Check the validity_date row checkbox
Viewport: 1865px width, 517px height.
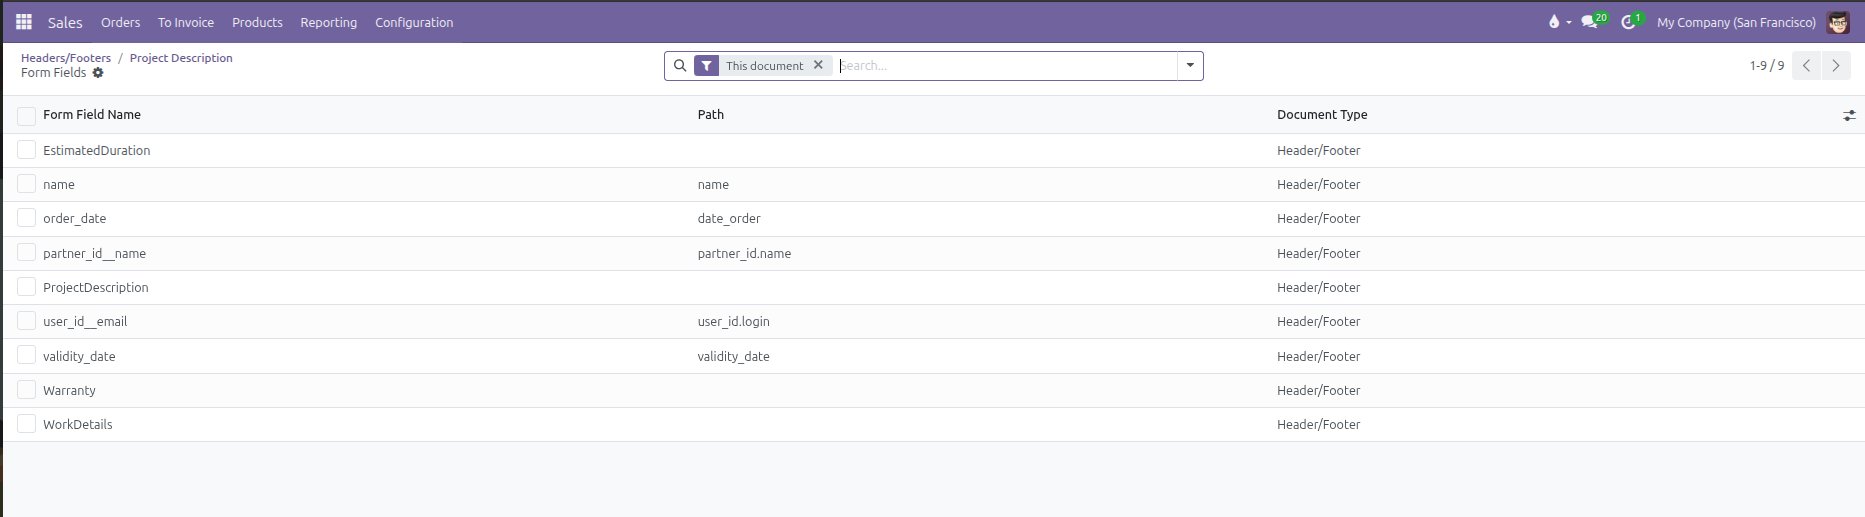(27, 355)
